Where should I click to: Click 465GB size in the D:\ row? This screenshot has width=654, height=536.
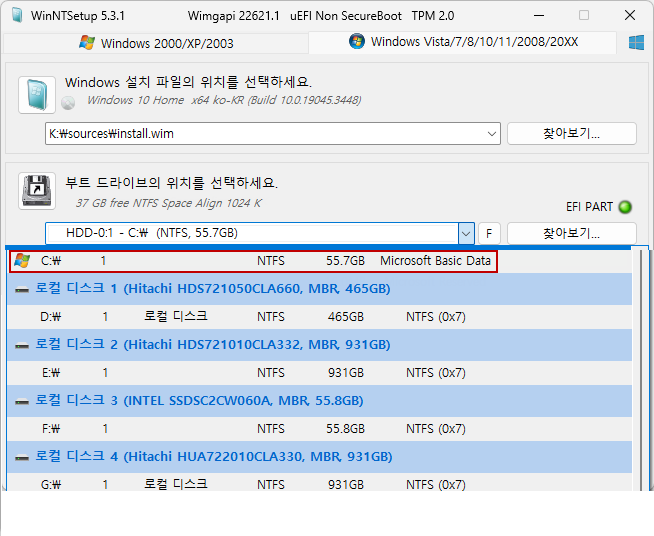click(345, 317)
